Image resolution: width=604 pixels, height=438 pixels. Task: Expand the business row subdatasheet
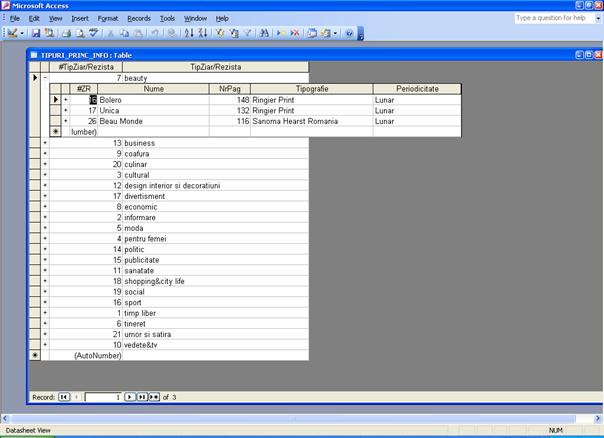(44, 143)
